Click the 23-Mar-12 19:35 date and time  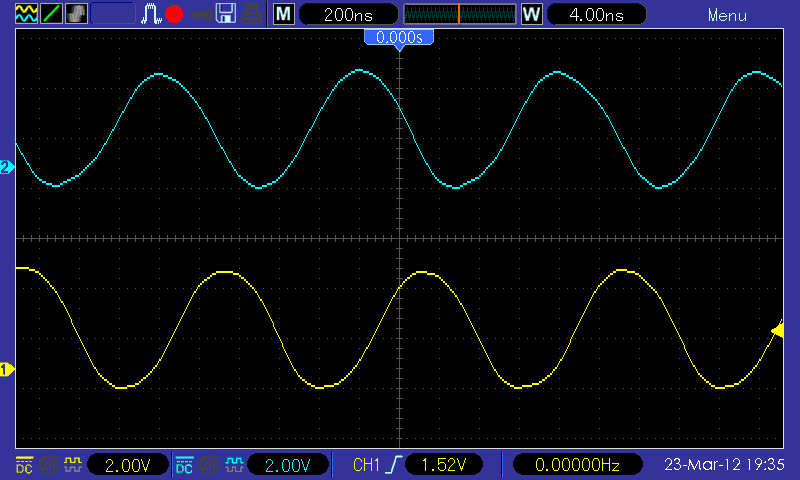tap(724, 464)
